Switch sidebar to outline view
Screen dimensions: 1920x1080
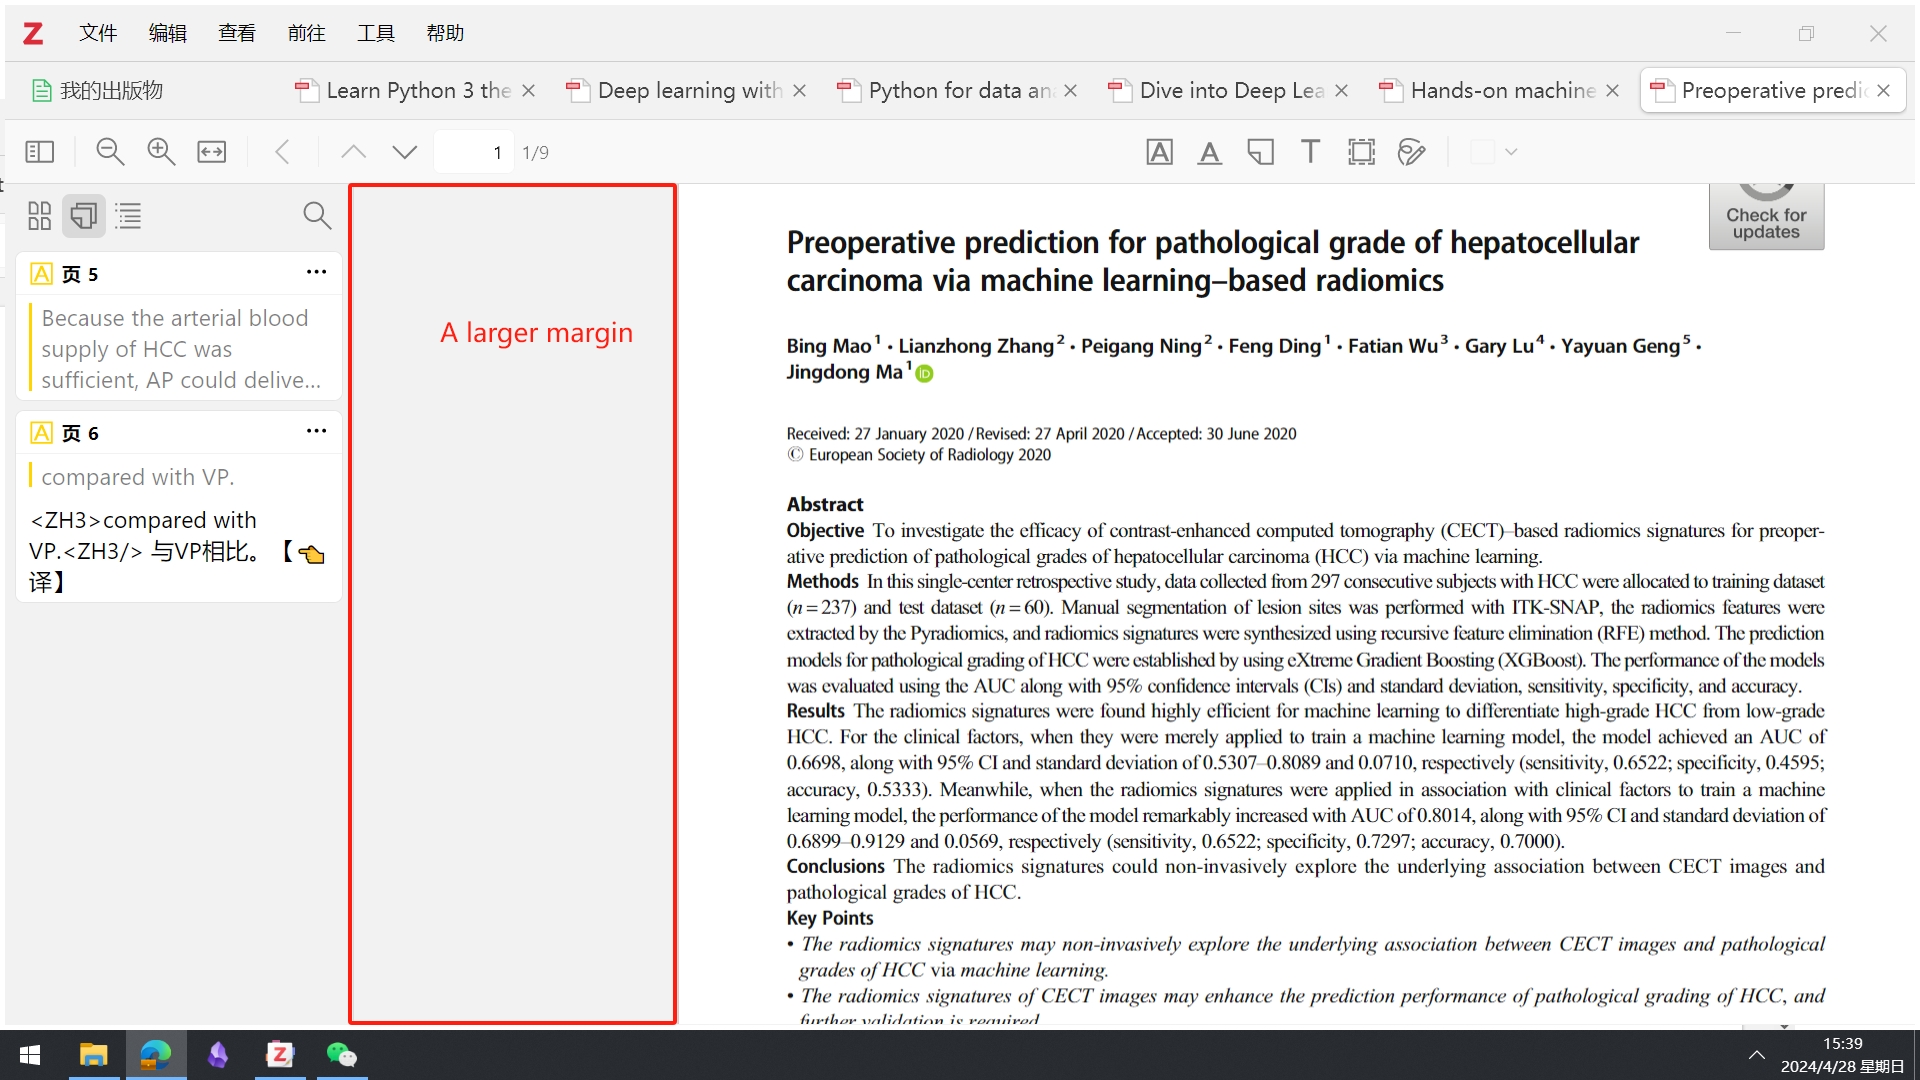pyautogui.click(x=128, y=216)
